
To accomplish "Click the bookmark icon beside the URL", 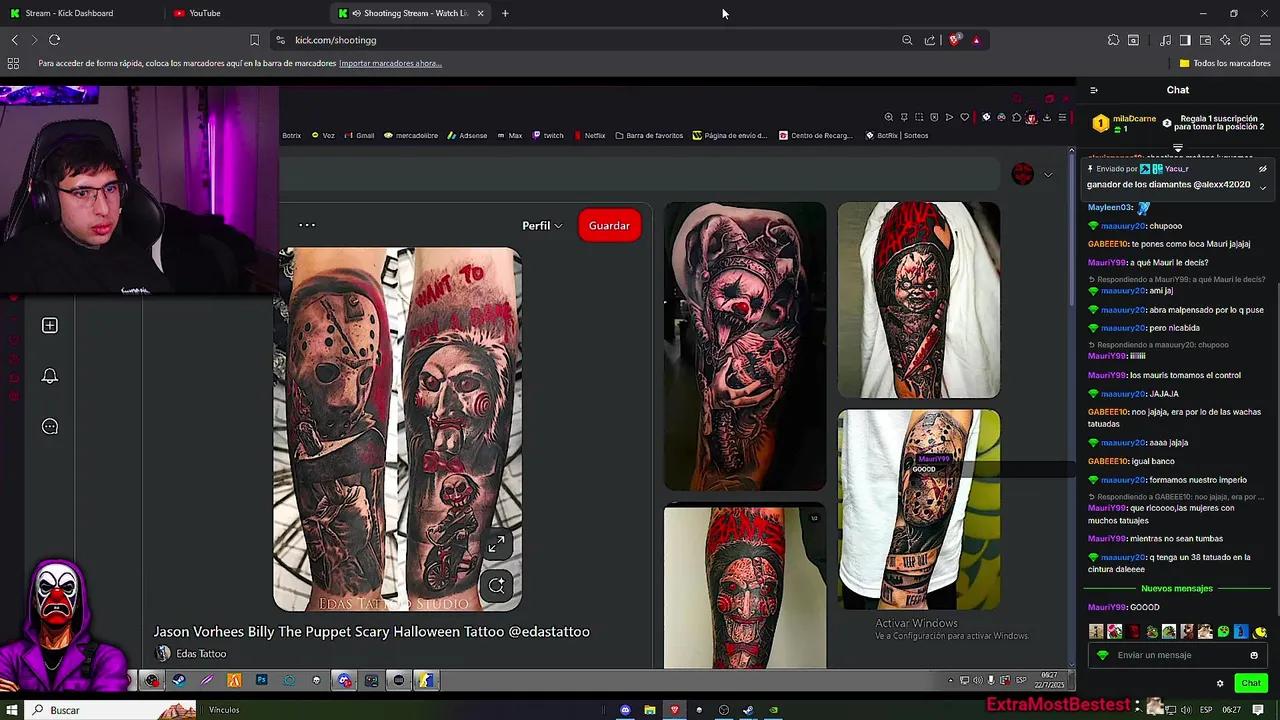I will (x=254, y=40).
